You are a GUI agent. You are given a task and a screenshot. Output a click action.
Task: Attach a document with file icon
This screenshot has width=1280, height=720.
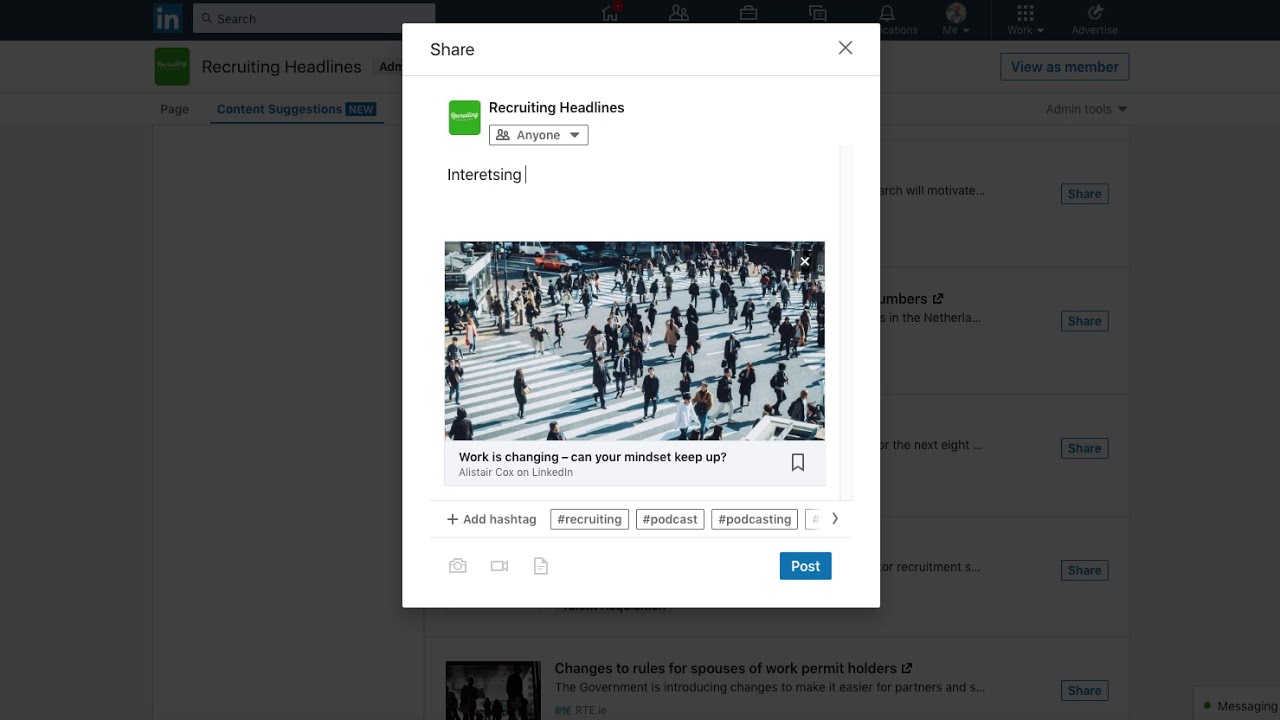(x=541, y=566)
